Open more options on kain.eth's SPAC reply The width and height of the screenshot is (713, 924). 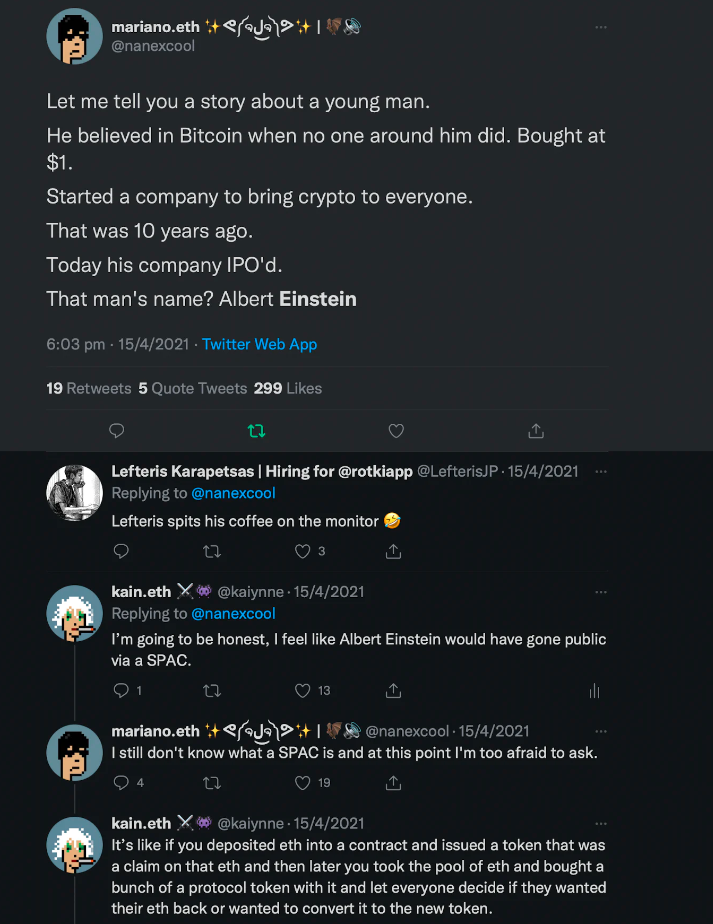600,592
